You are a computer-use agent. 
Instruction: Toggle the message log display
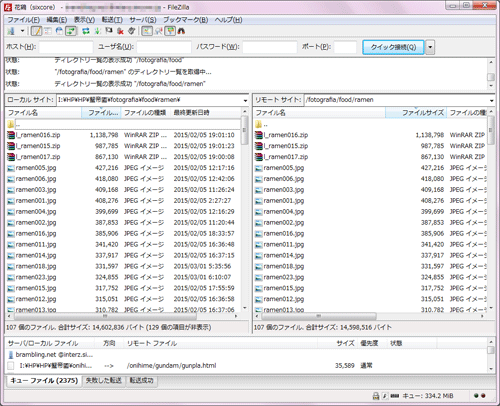(36, 31)
